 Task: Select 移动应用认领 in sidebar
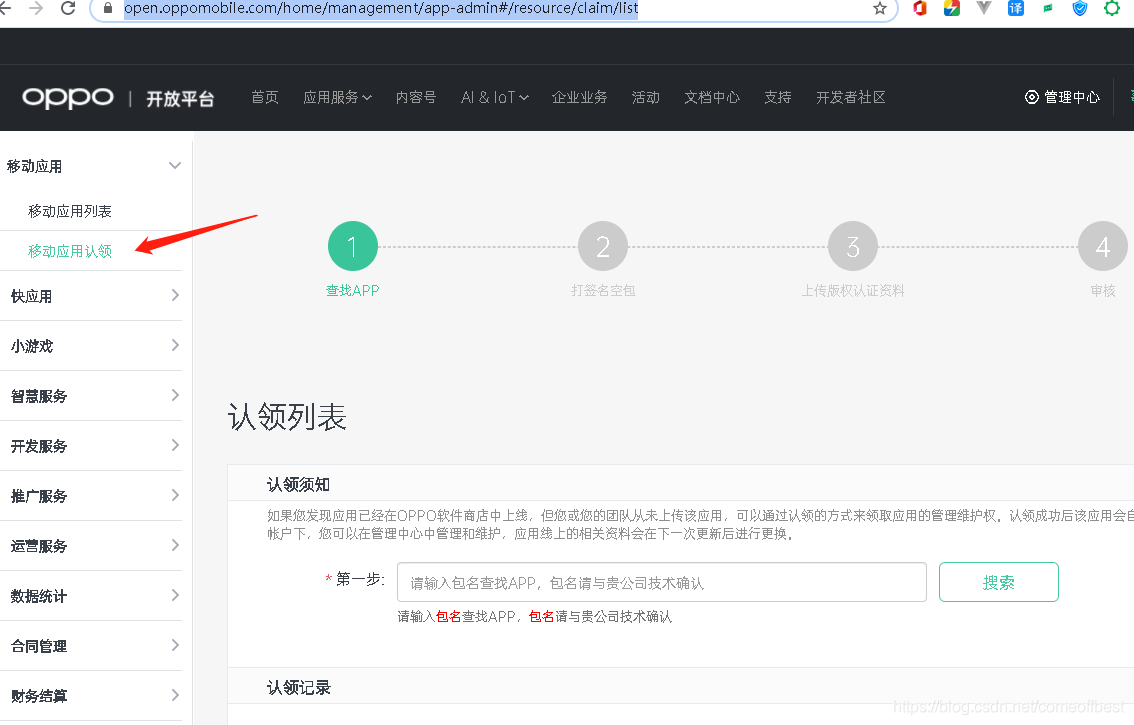point(69,250)
